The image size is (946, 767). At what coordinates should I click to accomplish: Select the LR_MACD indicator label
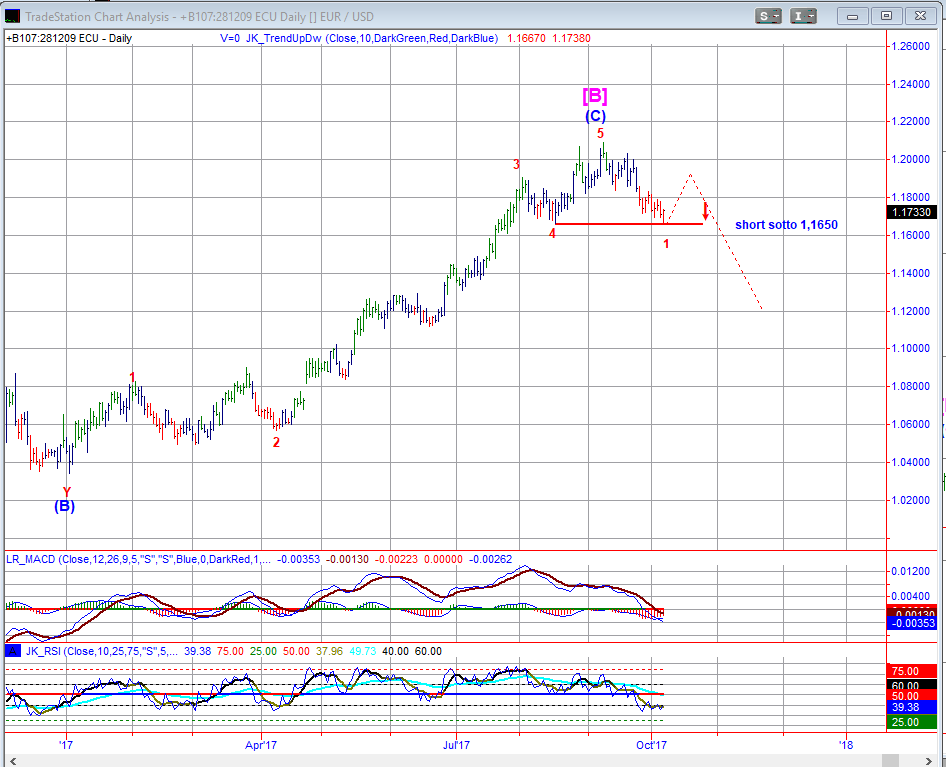click(138, 559)
